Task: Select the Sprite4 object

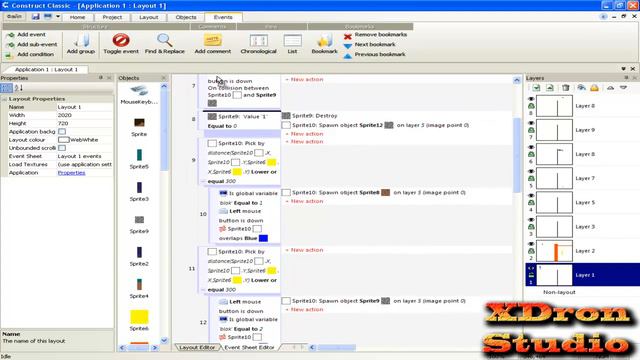Action: (x=139, y=289)
